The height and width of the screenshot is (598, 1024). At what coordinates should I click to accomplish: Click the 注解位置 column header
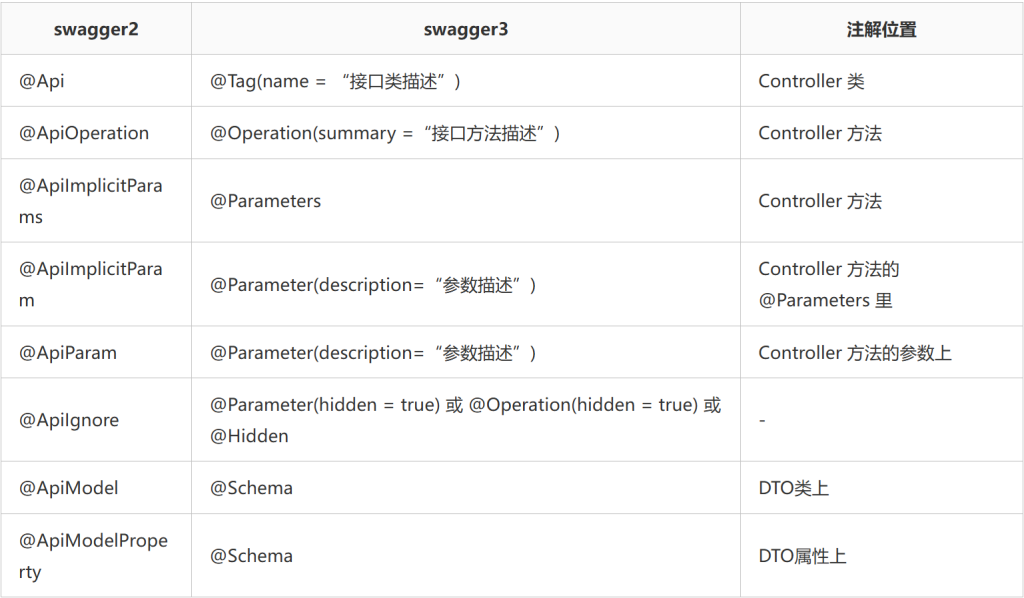pos(882,29)
